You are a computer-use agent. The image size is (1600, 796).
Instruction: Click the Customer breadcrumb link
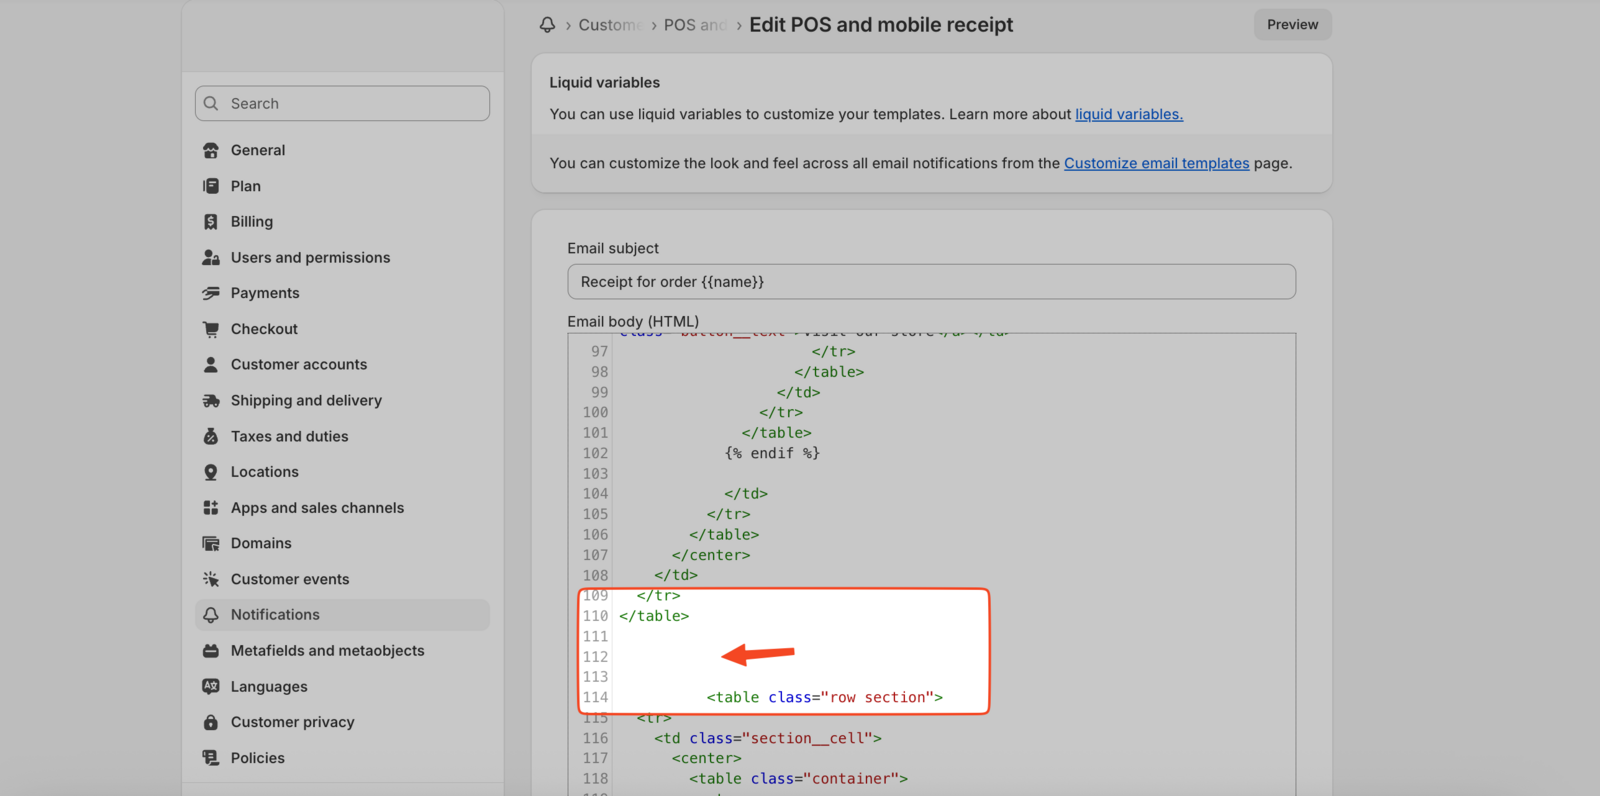610,25
